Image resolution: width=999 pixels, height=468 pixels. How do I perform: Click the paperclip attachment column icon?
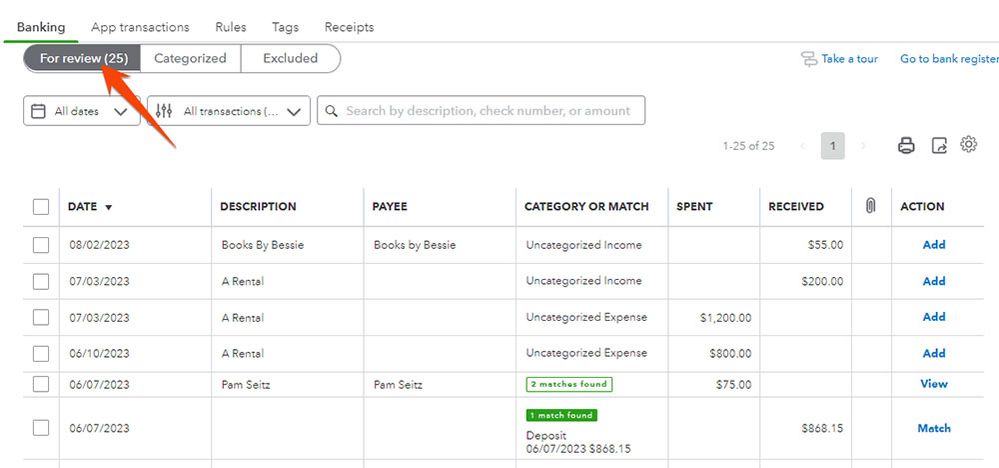click(870, 206)
